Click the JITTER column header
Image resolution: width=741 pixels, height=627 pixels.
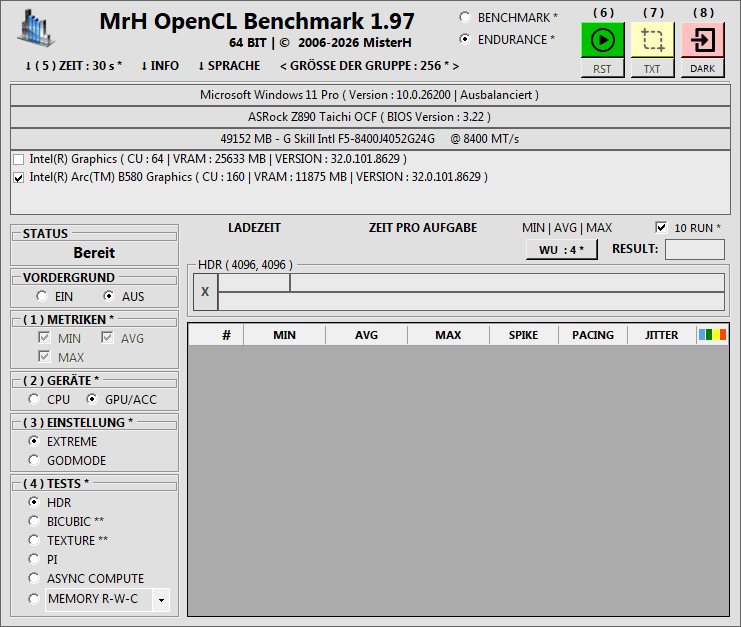[662, 335]
